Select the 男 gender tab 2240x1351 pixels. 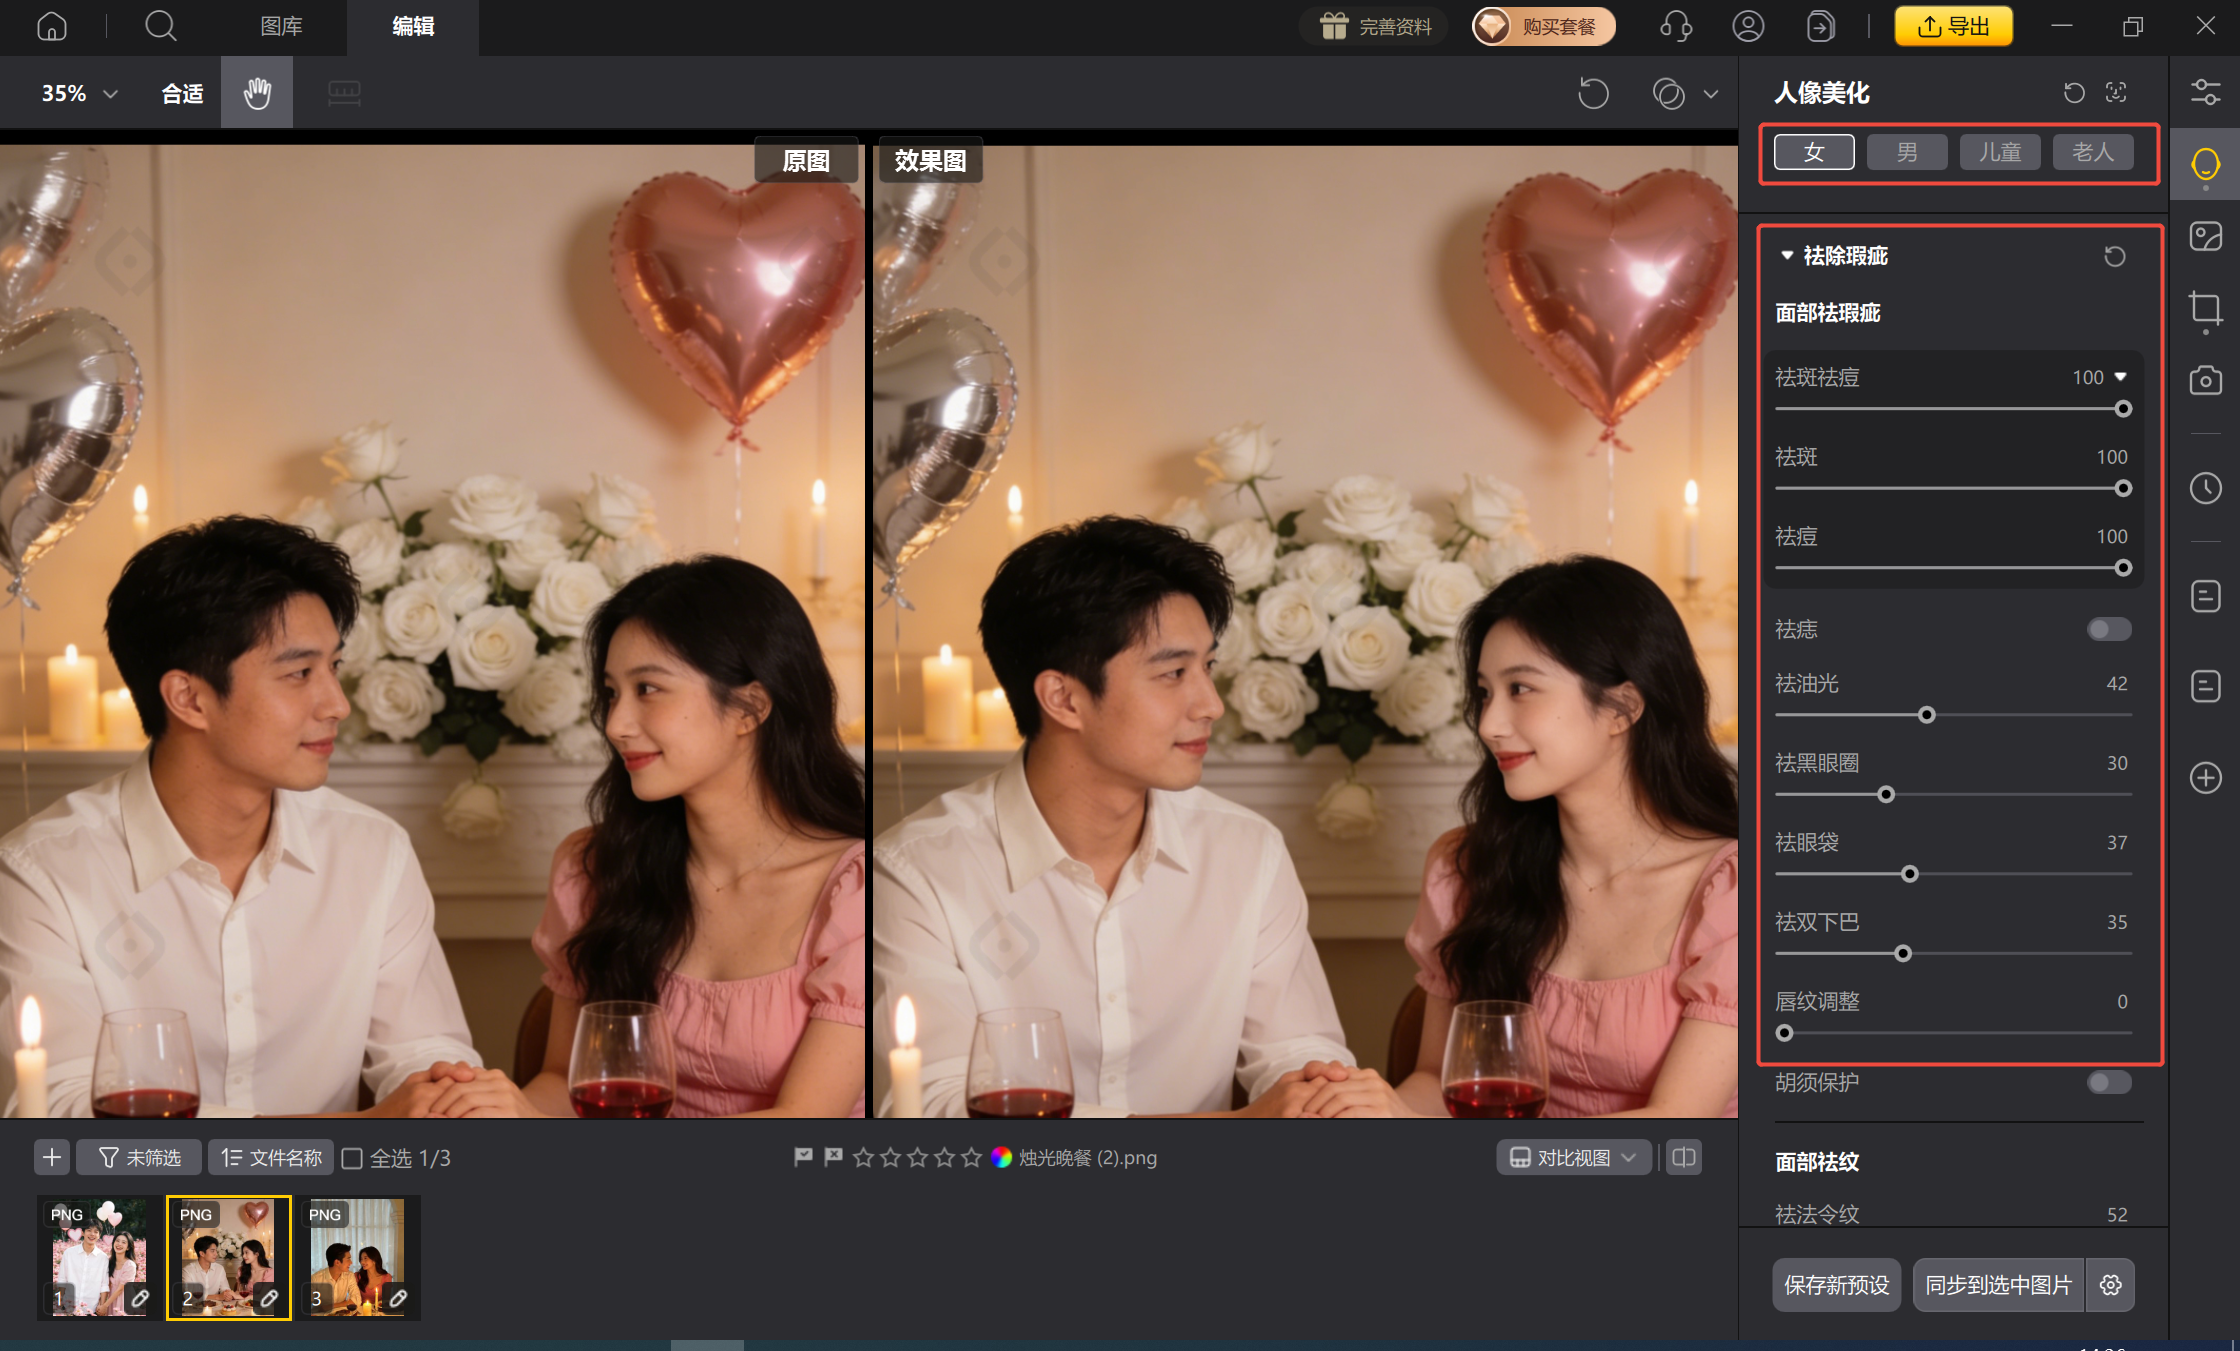[1907, 152]
